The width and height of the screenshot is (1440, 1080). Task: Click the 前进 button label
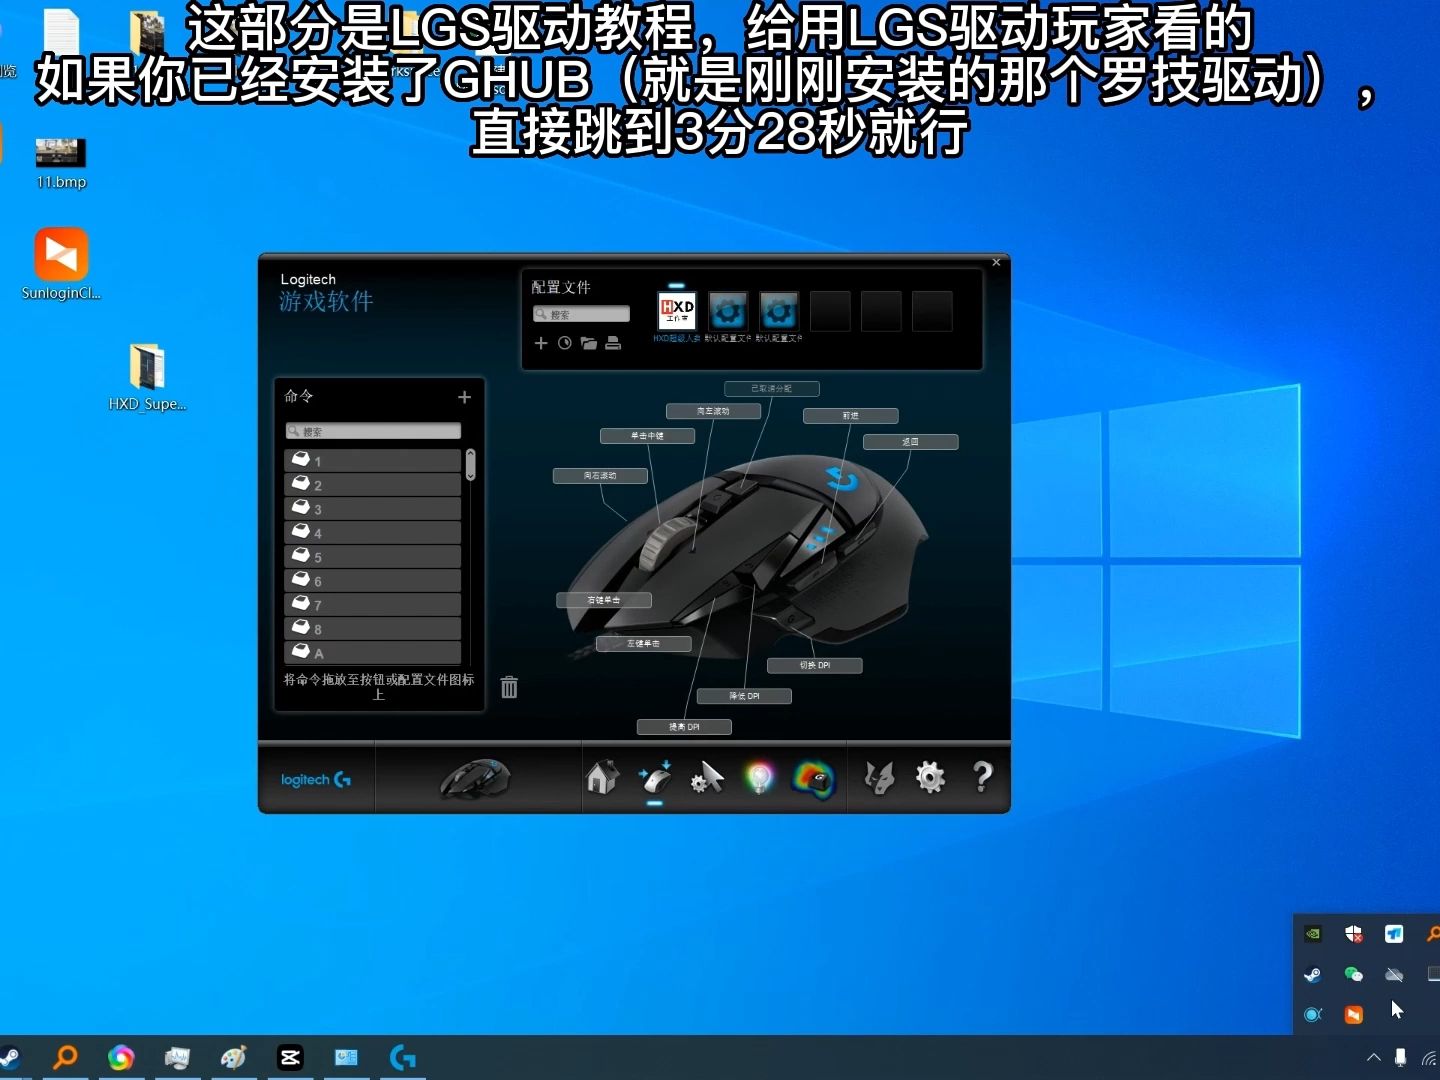851,415
